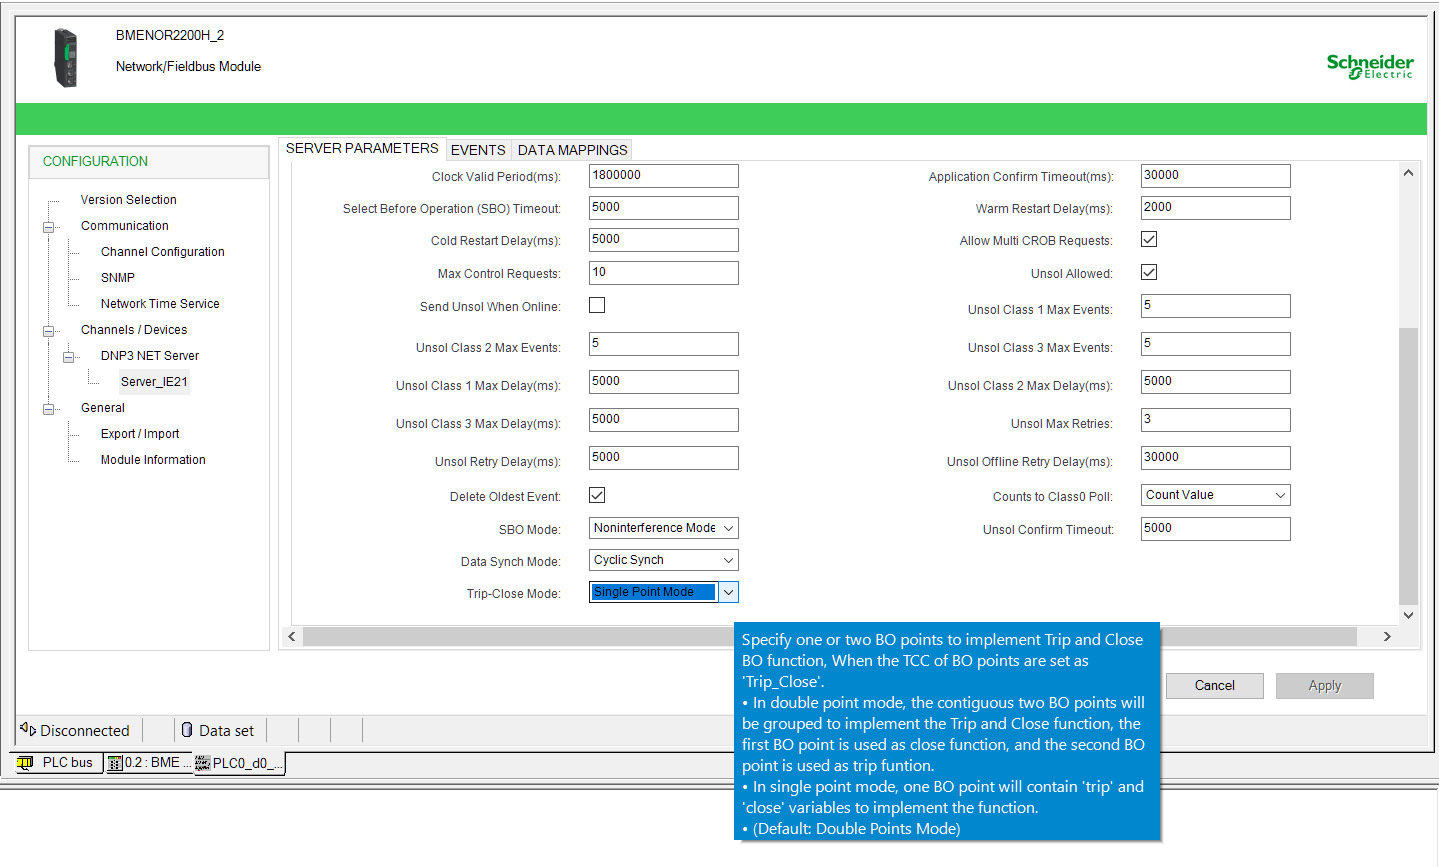Click the vertical scrollbar down arrow
Screen dimensions: 1439x867
pos(1408,615)
